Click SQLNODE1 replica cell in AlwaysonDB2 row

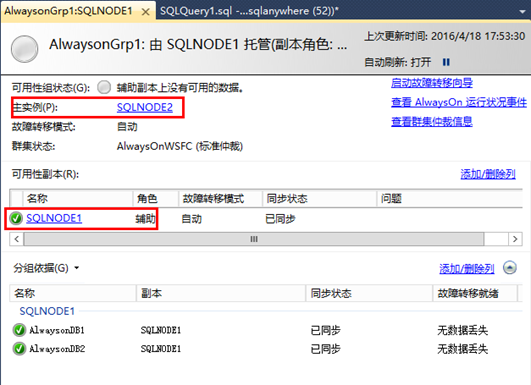(161, 349)
